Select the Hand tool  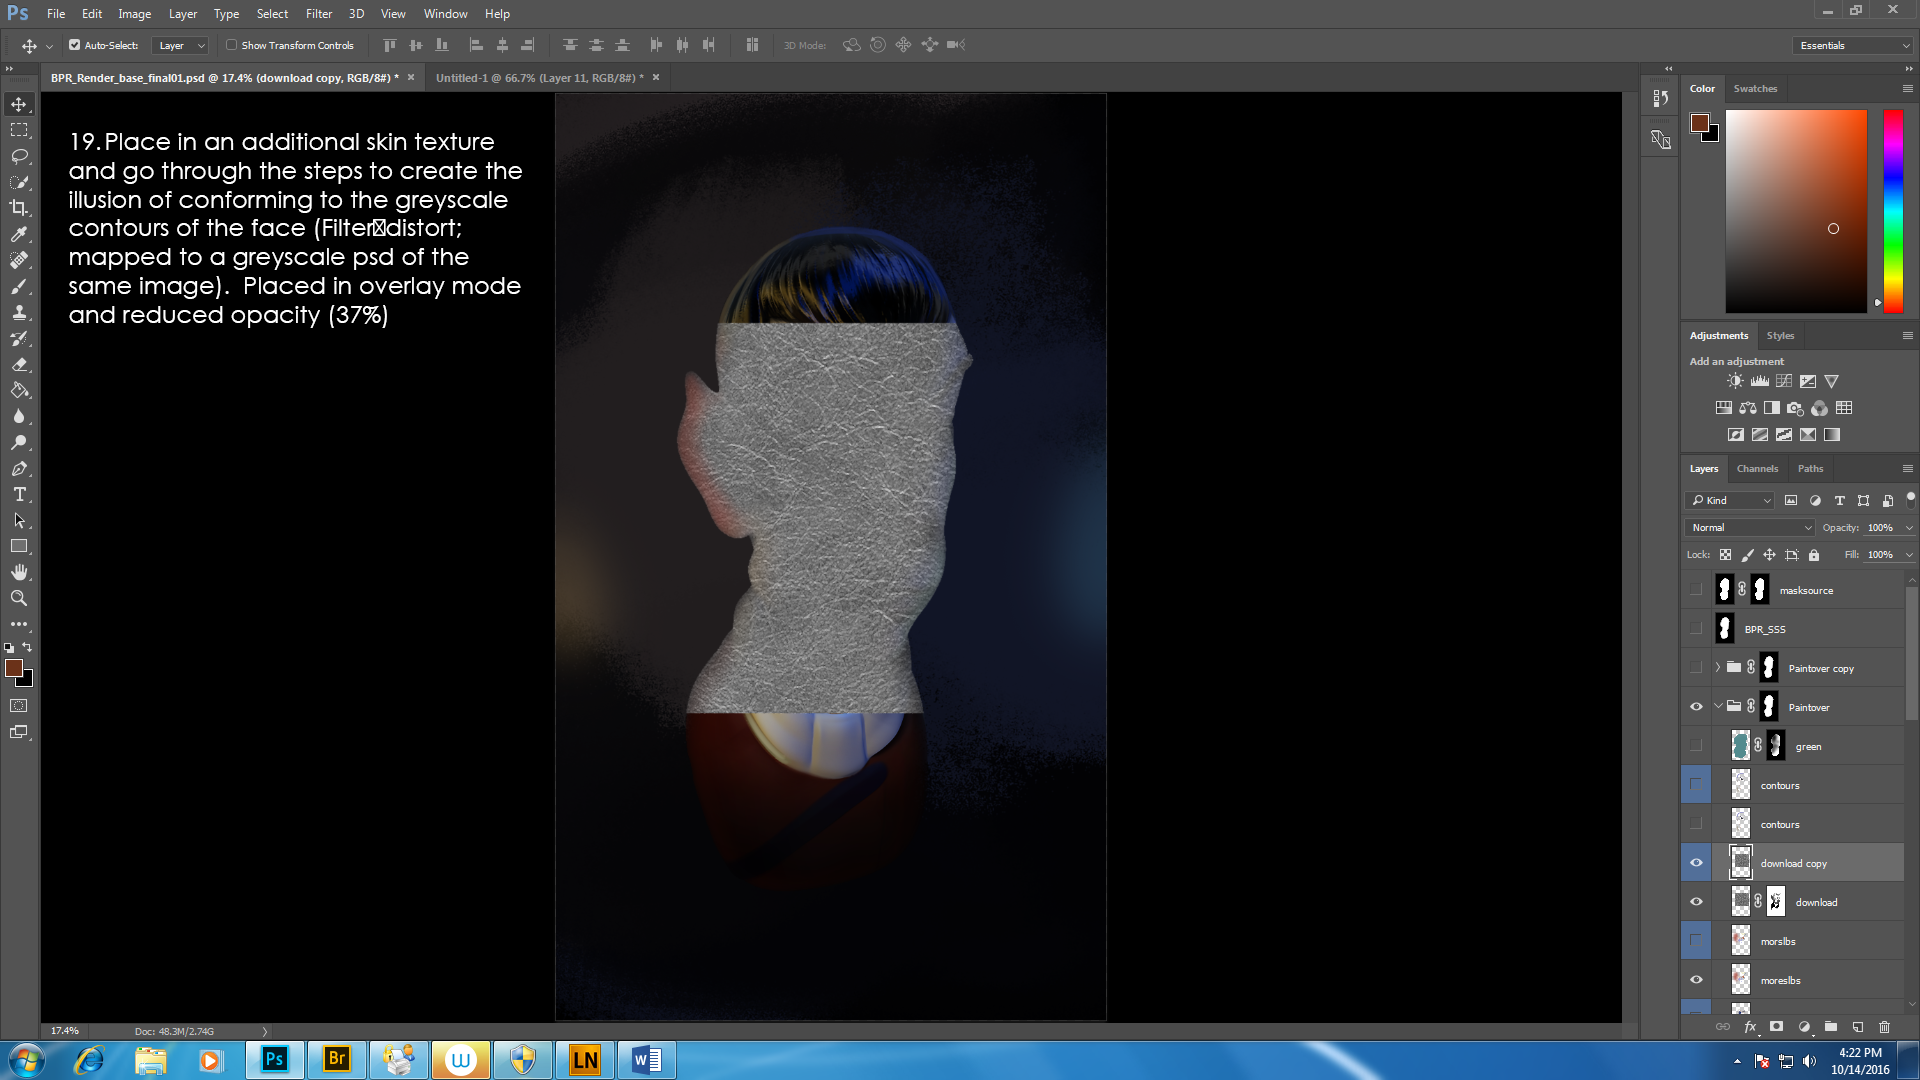[x=19, y=572]
